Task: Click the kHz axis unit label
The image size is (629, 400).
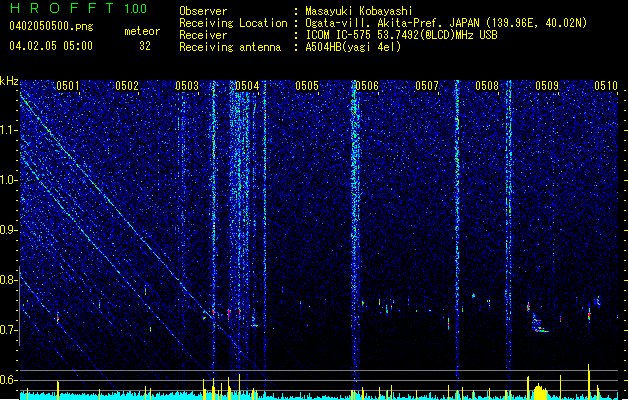Action: [x=9, y=81]
